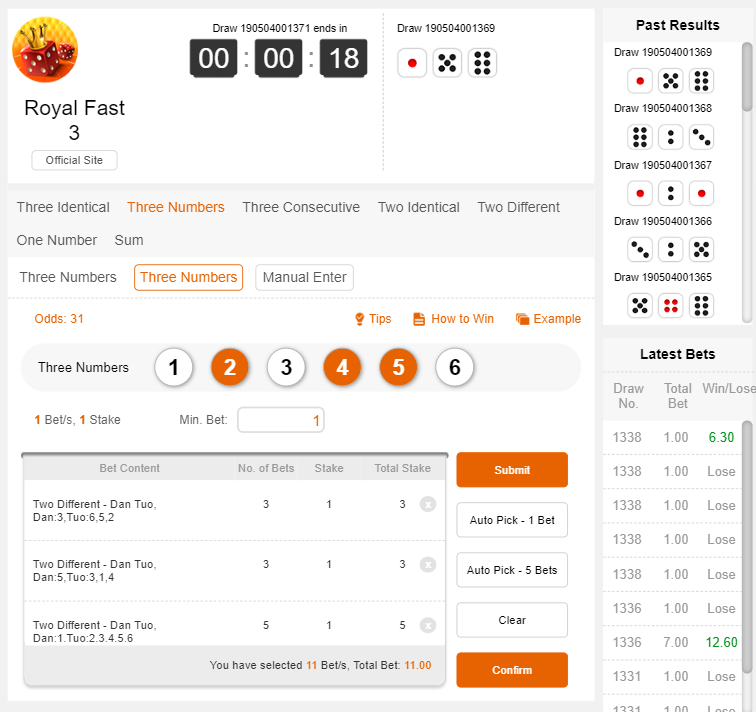This screenshot has height=712, width=756.
Task: Deselect the highlighted number 2 ball
Action: pos(229,368)
